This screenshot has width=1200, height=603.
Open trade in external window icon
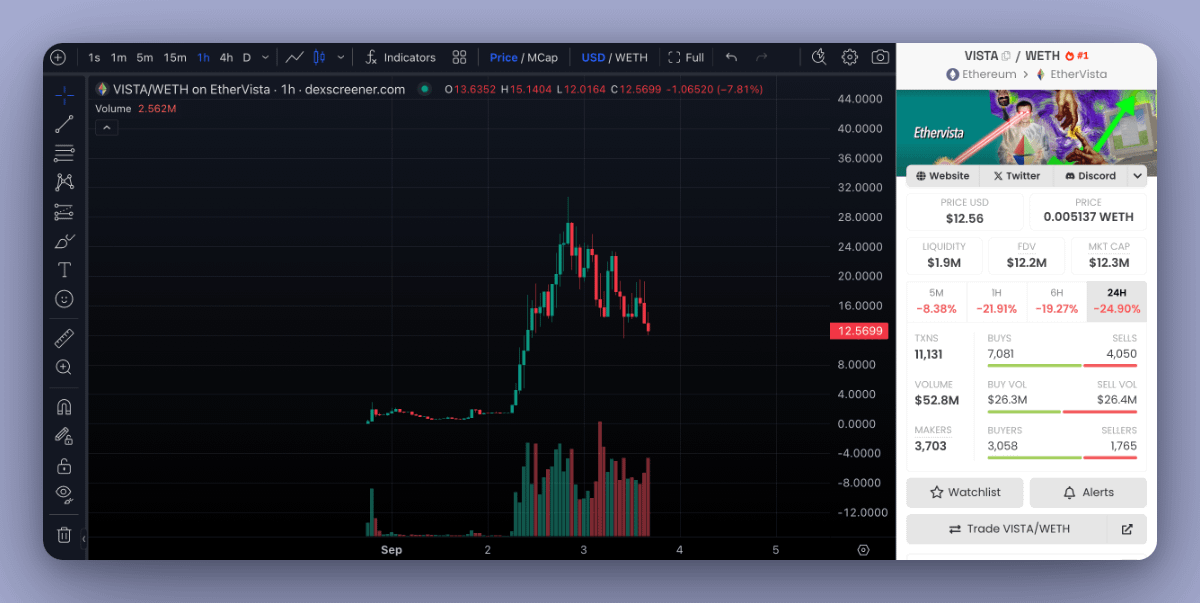pos(1127,529)
